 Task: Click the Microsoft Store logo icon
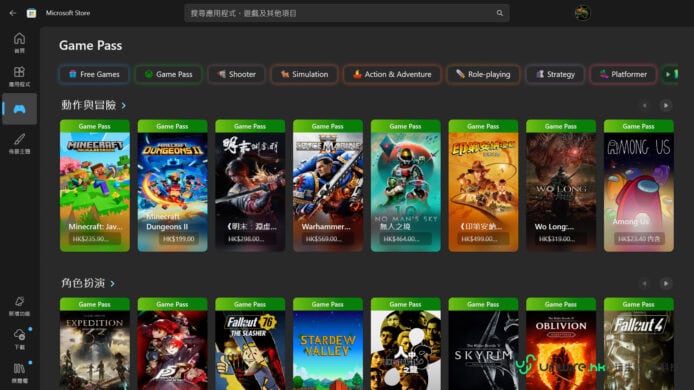31,13
